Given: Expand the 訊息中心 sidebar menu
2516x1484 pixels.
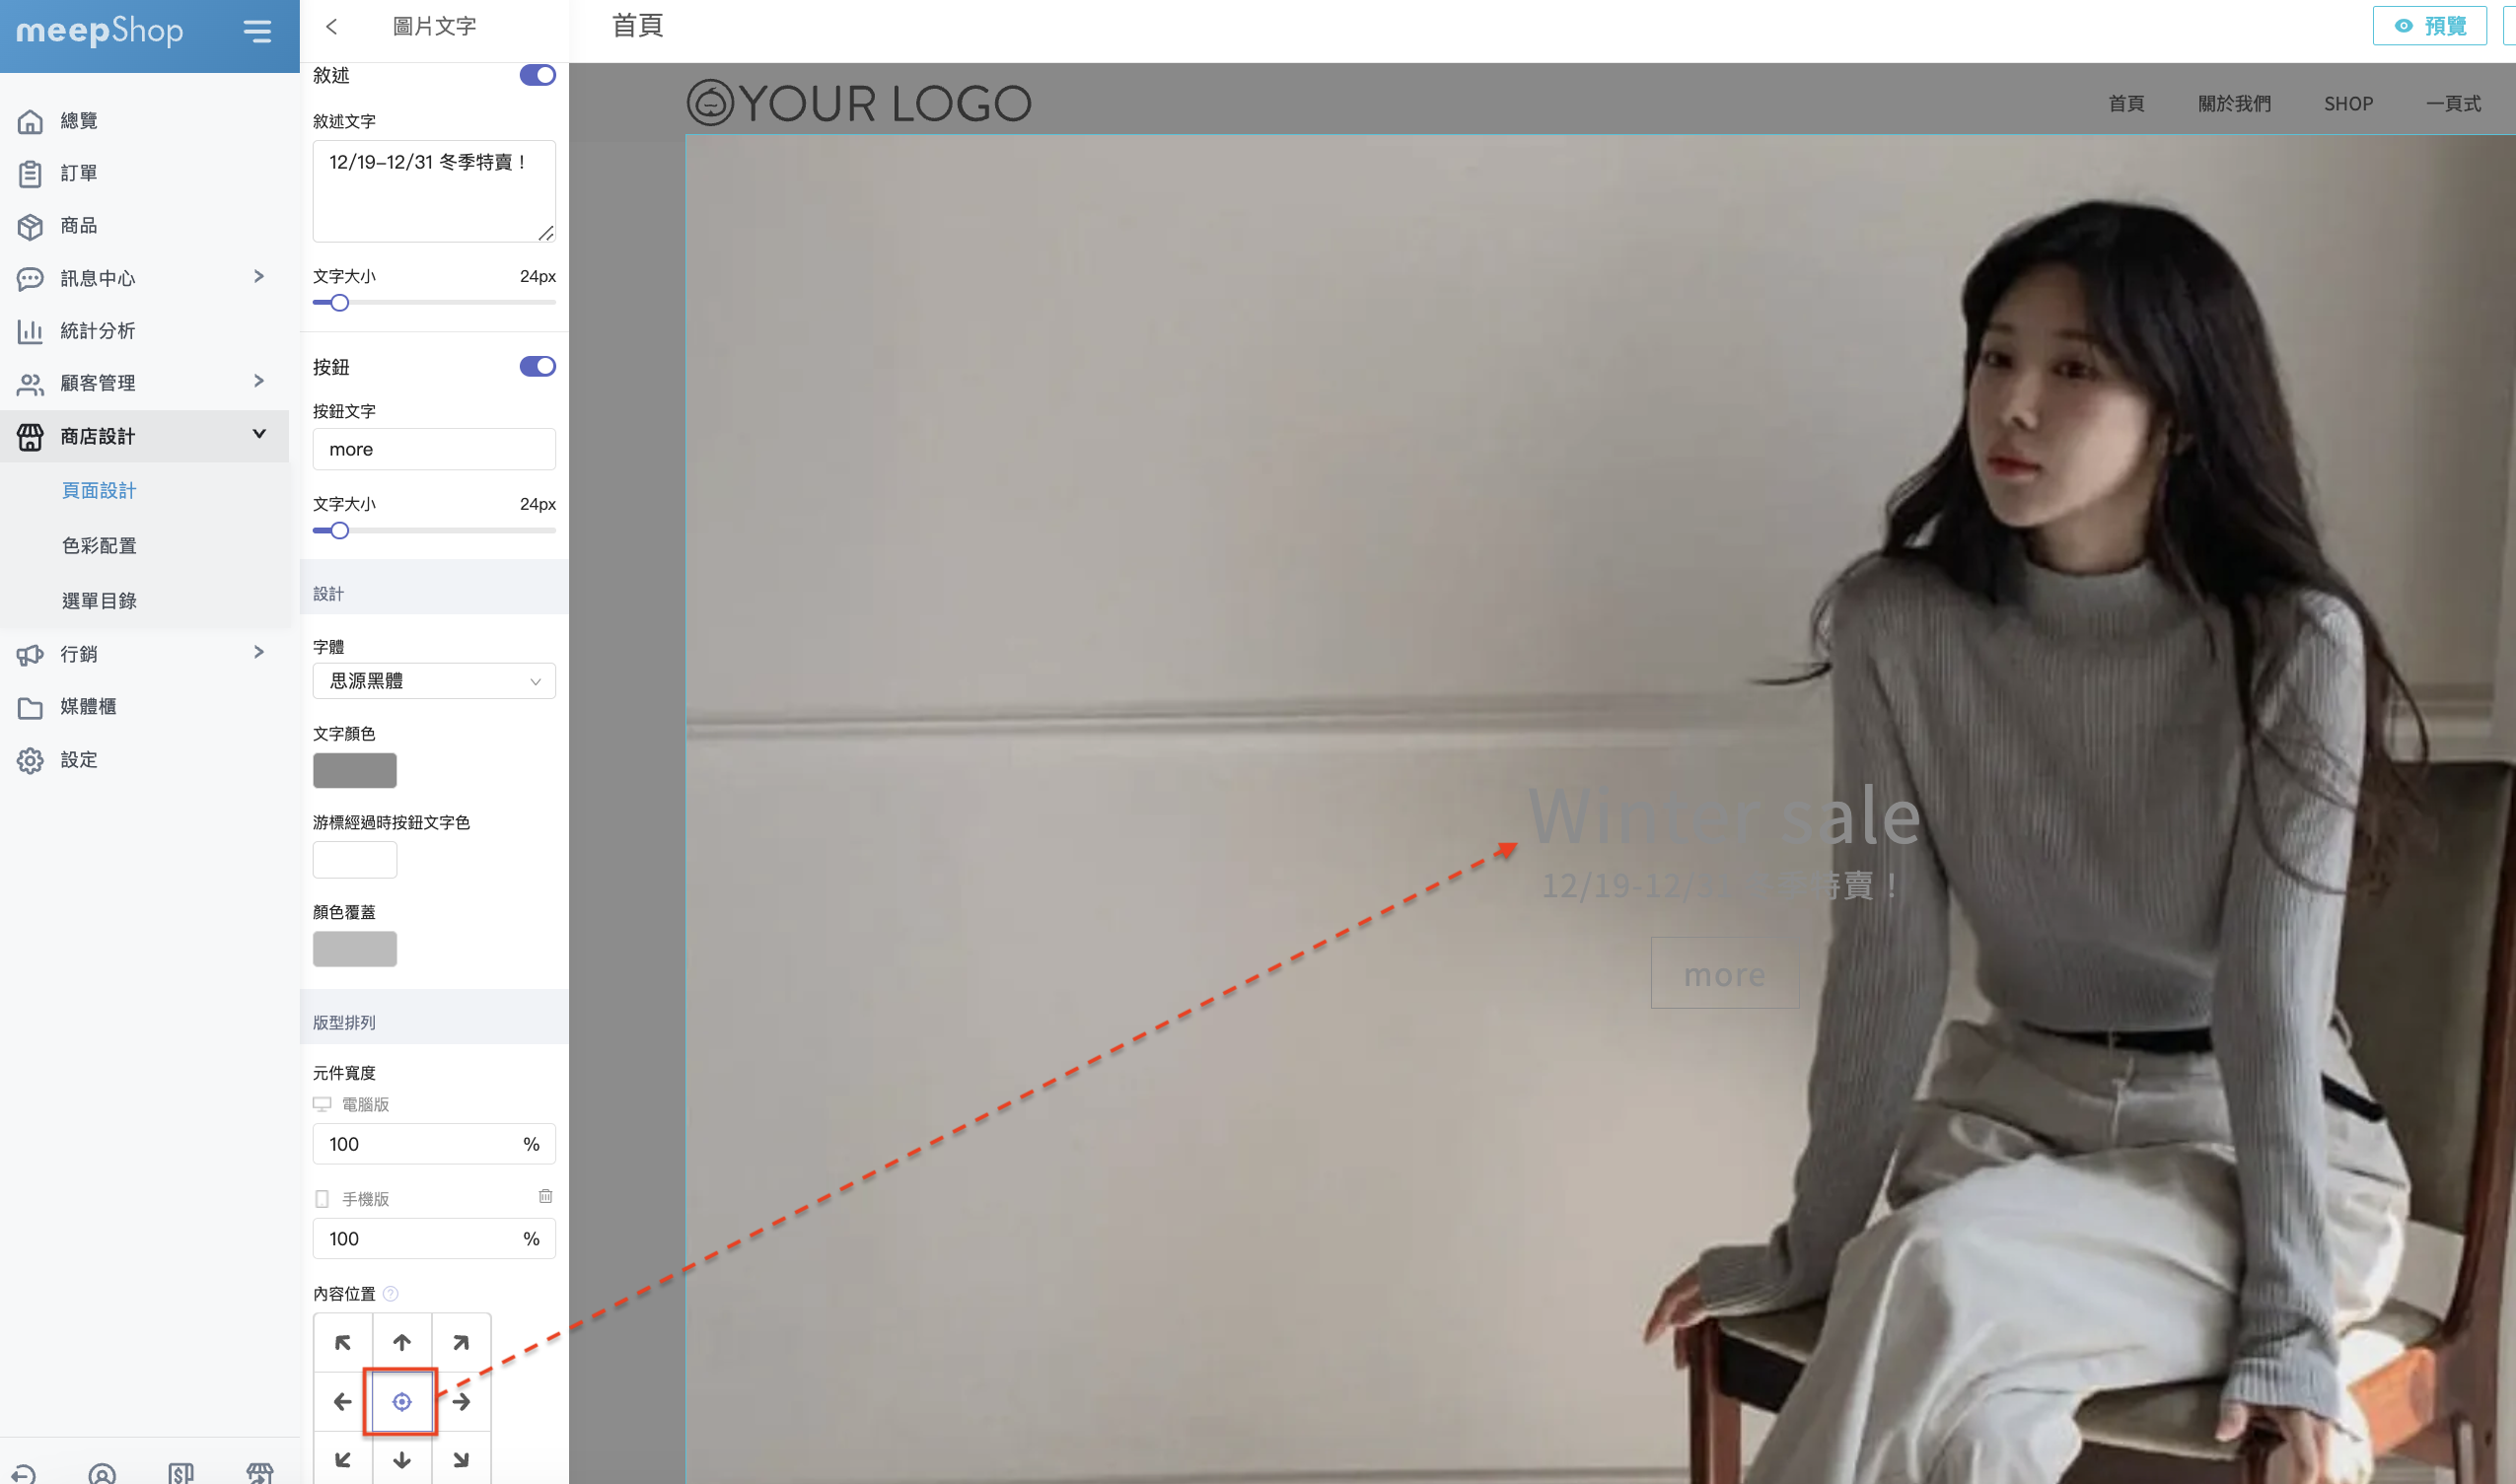Looking at the screenshot, I should (x=259, y=277).
